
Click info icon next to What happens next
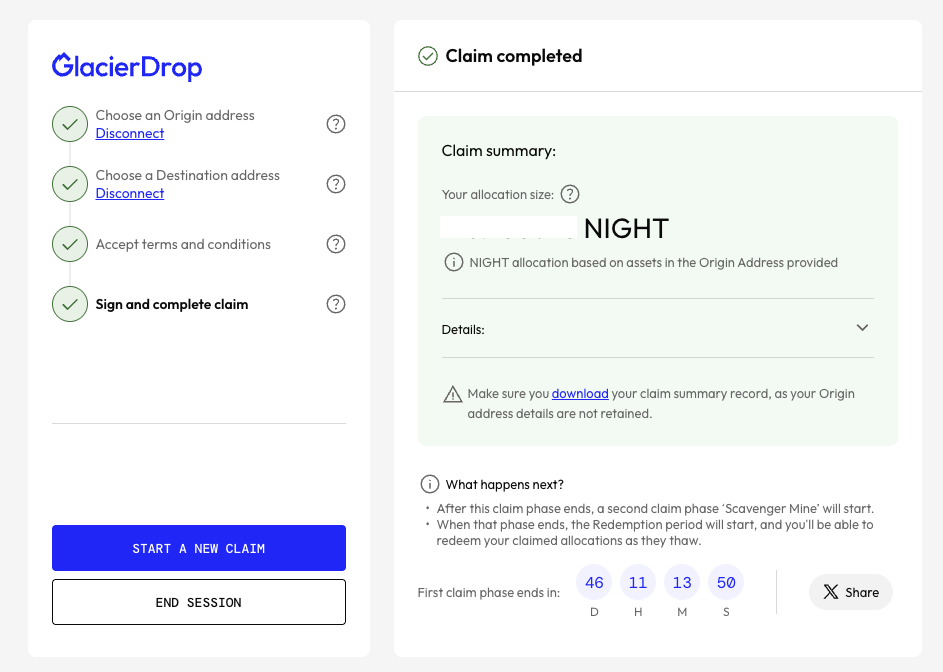point(430,484)
